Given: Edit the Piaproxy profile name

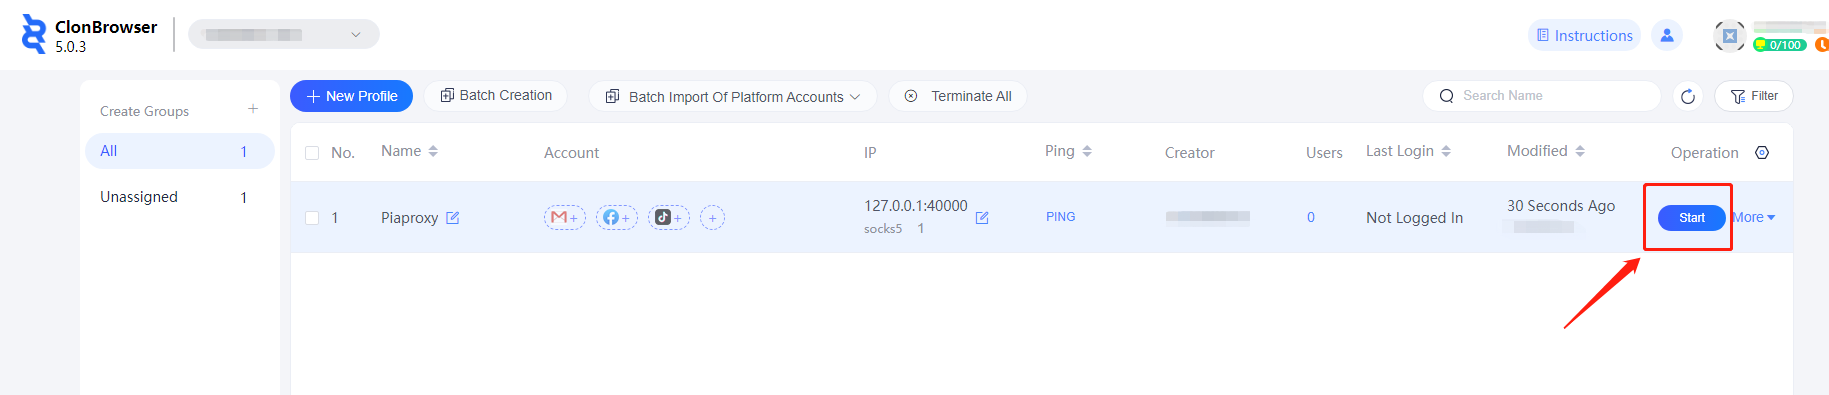Looking at the screenshot, I should 452,217.
